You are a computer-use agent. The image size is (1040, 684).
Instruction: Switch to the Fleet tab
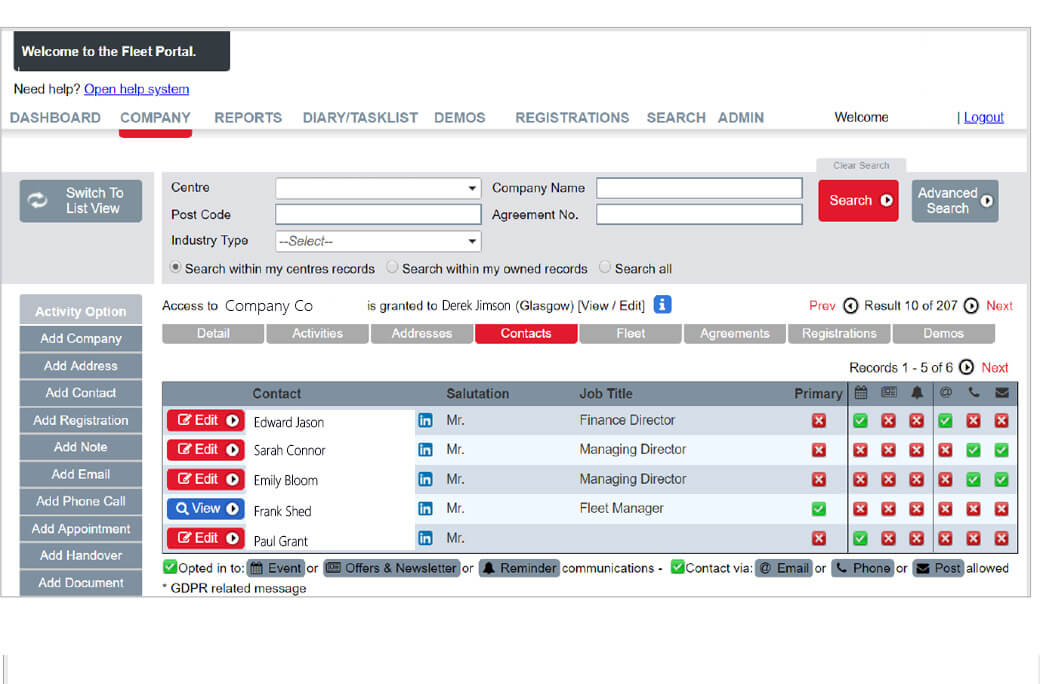(x=630, y=334)
